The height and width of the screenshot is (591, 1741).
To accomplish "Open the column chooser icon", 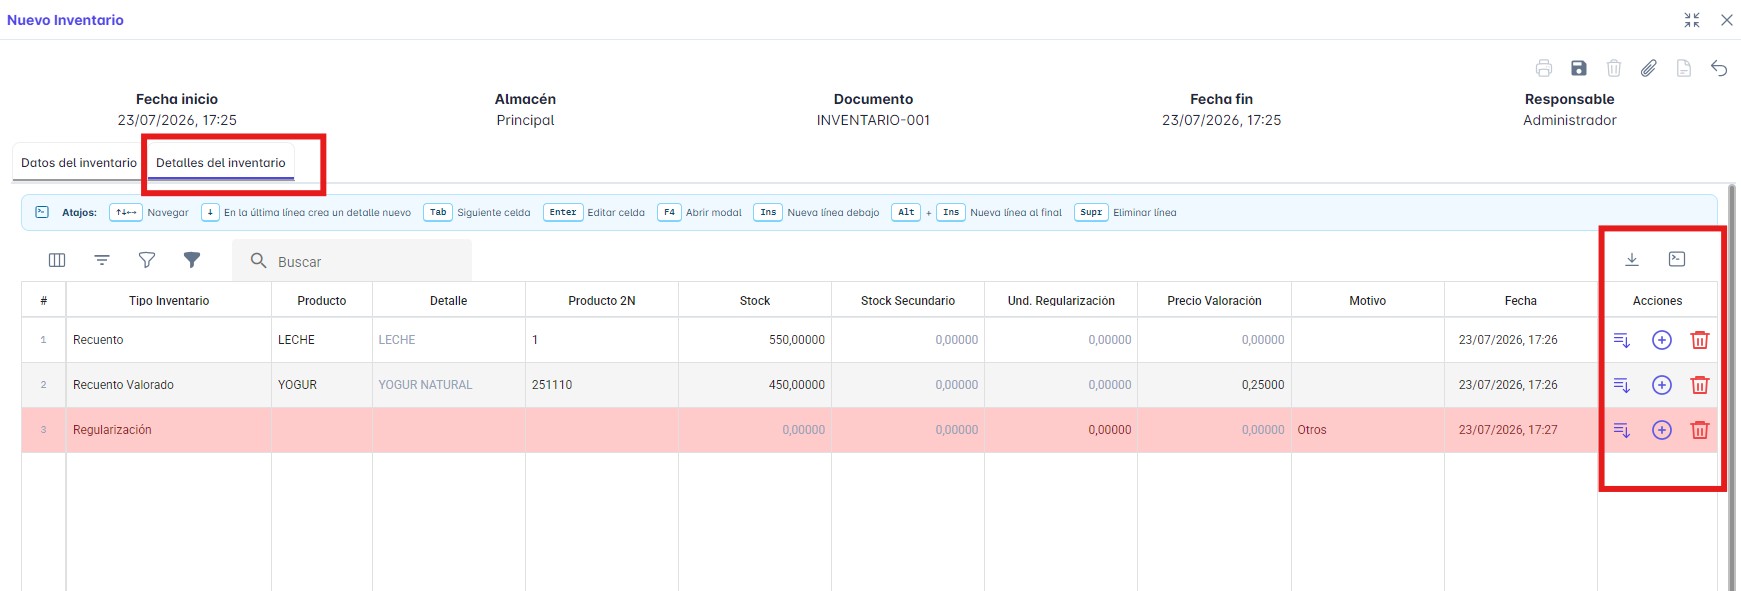I will tap(57, 260).
